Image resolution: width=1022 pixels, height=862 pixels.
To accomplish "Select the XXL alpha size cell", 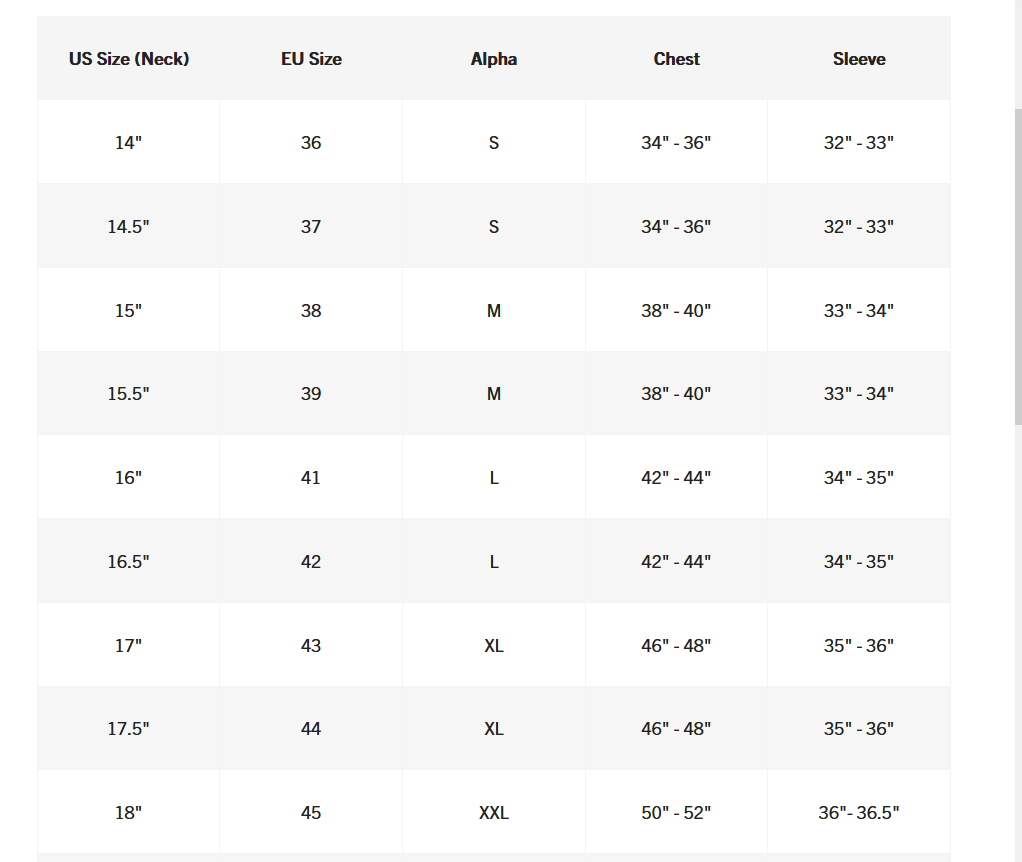I will (x=494, y=813).
